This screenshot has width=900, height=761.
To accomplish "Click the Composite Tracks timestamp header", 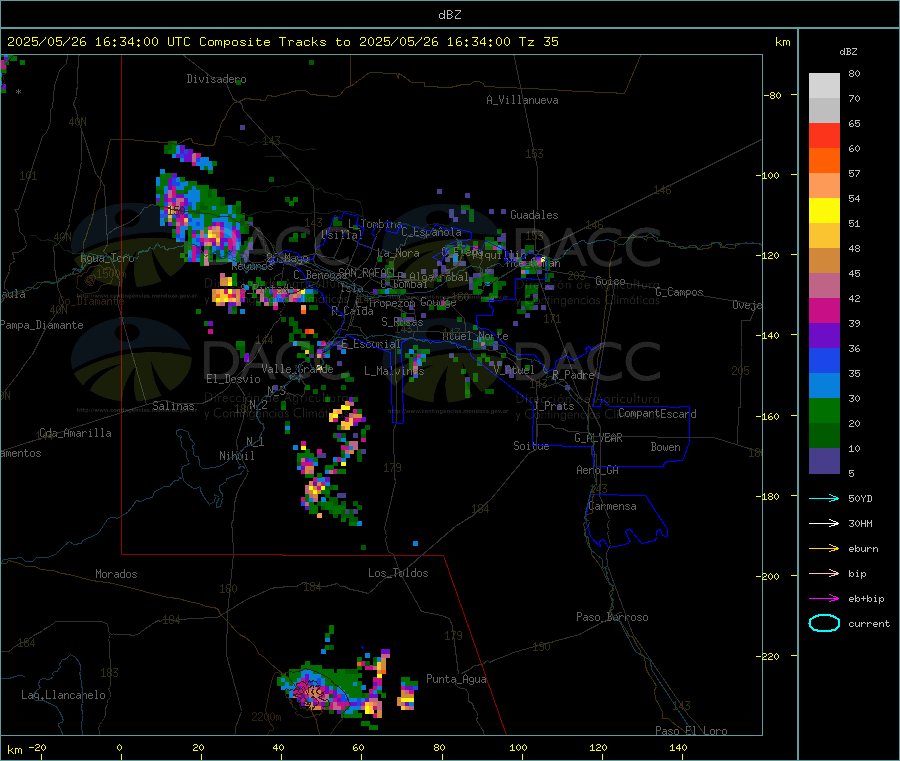I will [283, 42].
